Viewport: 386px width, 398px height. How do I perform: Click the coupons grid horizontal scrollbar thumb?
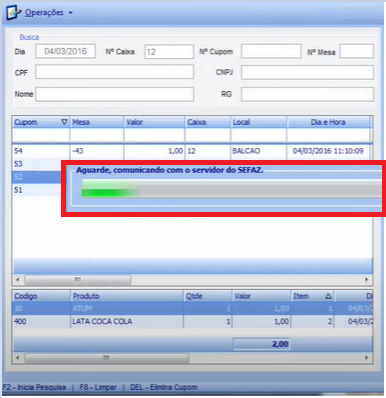tap(78, 280)
